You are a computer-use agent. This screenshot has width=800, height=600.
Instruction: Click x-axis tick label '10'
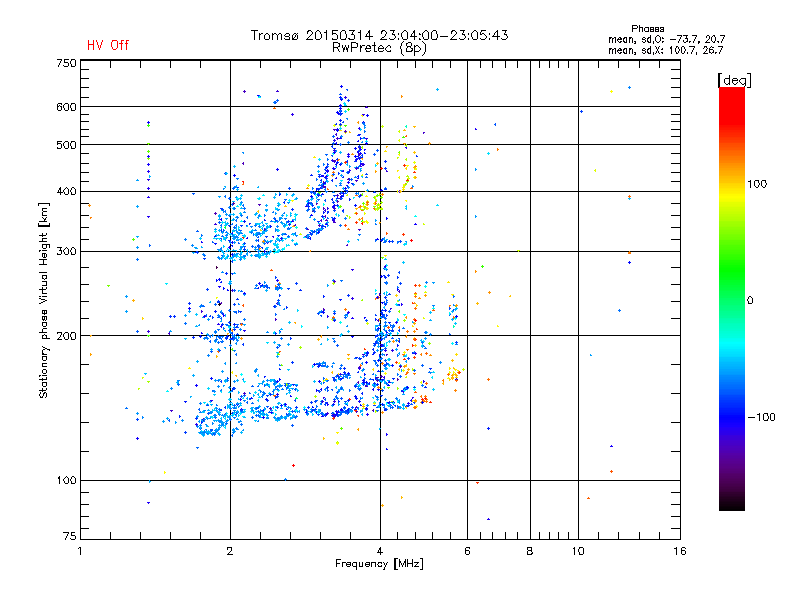(x=578, y=551)
